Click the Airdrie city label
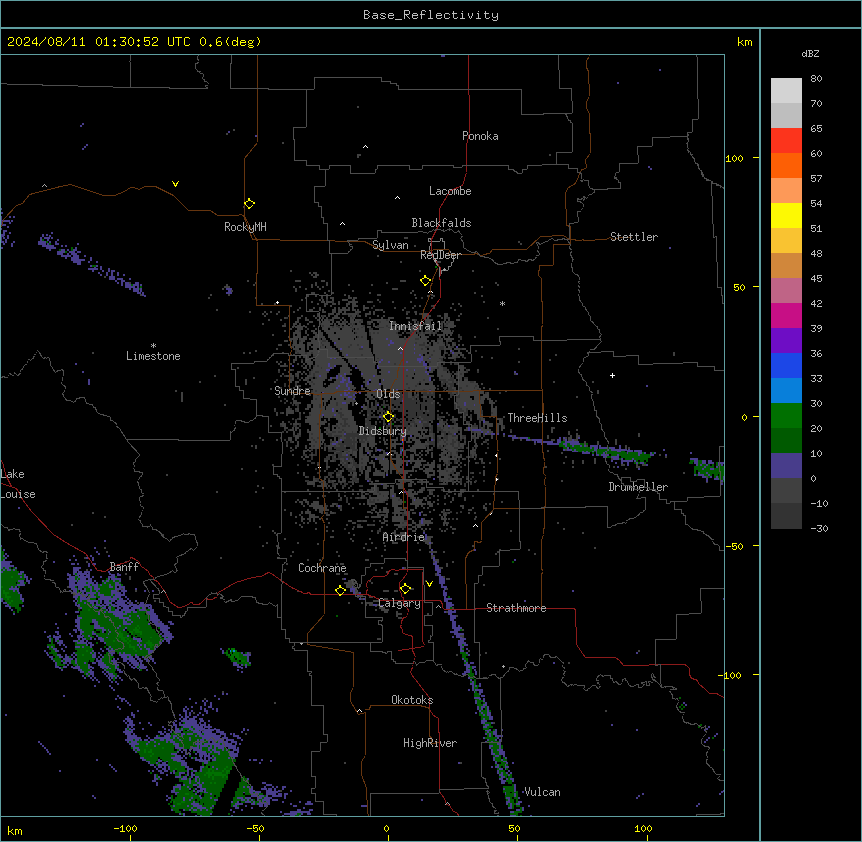The image size is (862, 842). click(x=404, y=537)
